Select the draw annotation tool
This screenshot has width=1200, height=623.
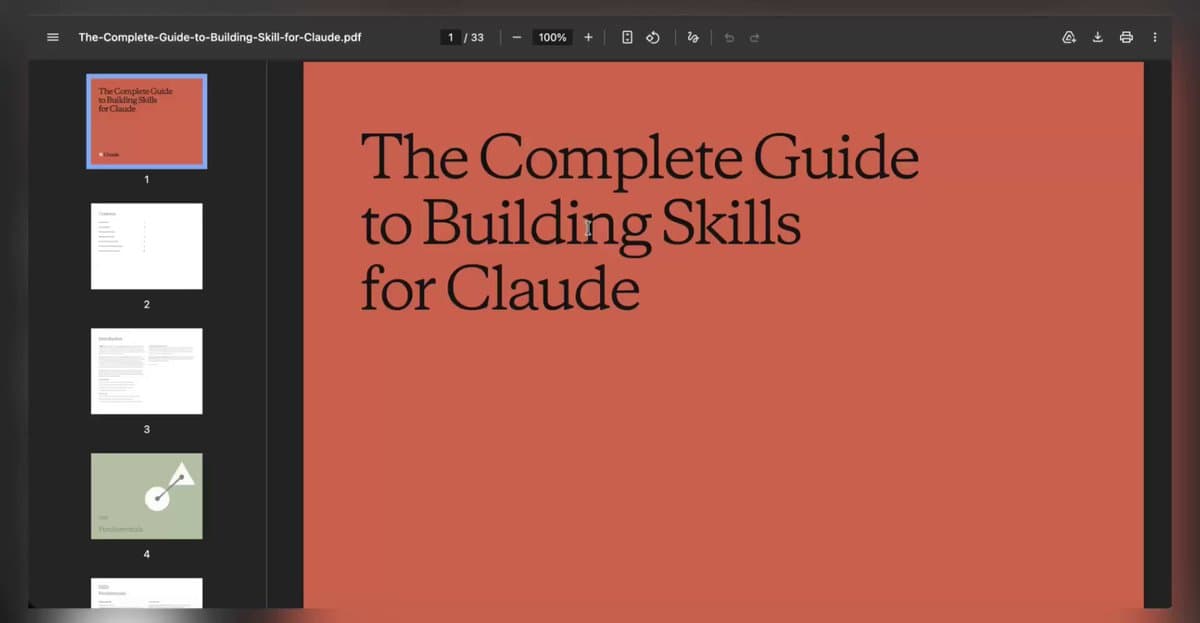pos(693,37)
